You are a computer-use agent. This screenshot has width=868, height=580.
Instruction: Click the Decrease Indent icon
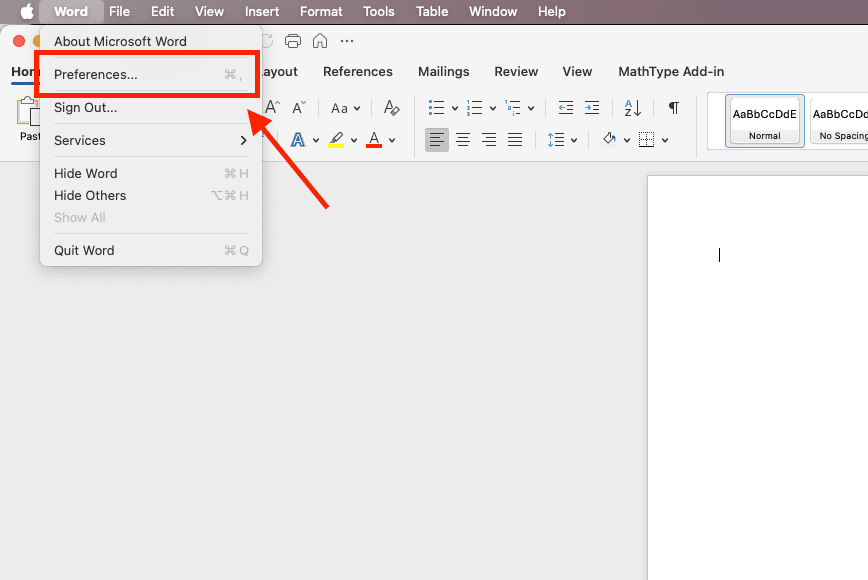(566, 107)
